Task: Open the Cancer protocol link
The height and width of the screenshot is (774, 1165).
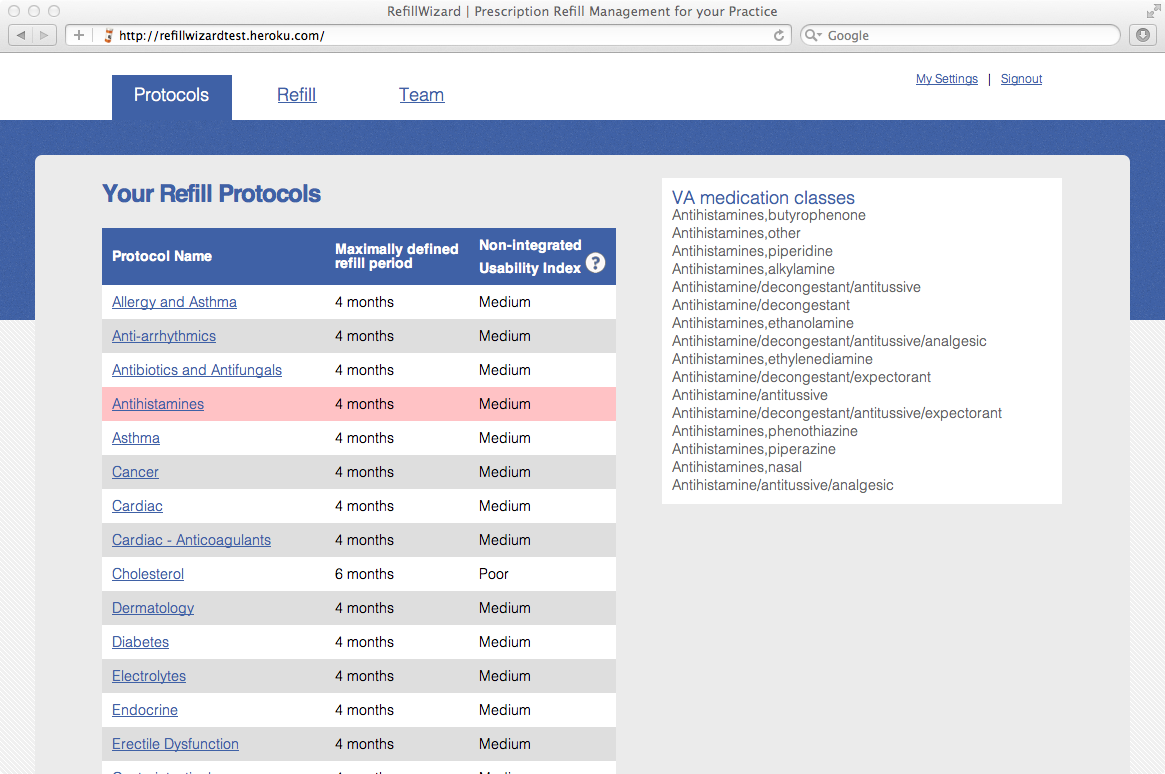Action: click(135, 472)
